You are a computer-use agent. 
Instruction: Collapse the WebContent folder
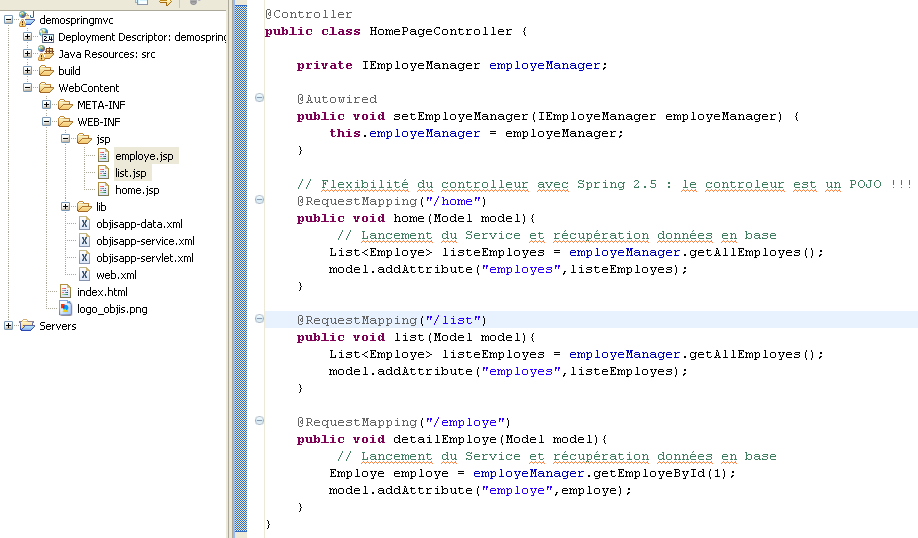(x=27, y=88)
